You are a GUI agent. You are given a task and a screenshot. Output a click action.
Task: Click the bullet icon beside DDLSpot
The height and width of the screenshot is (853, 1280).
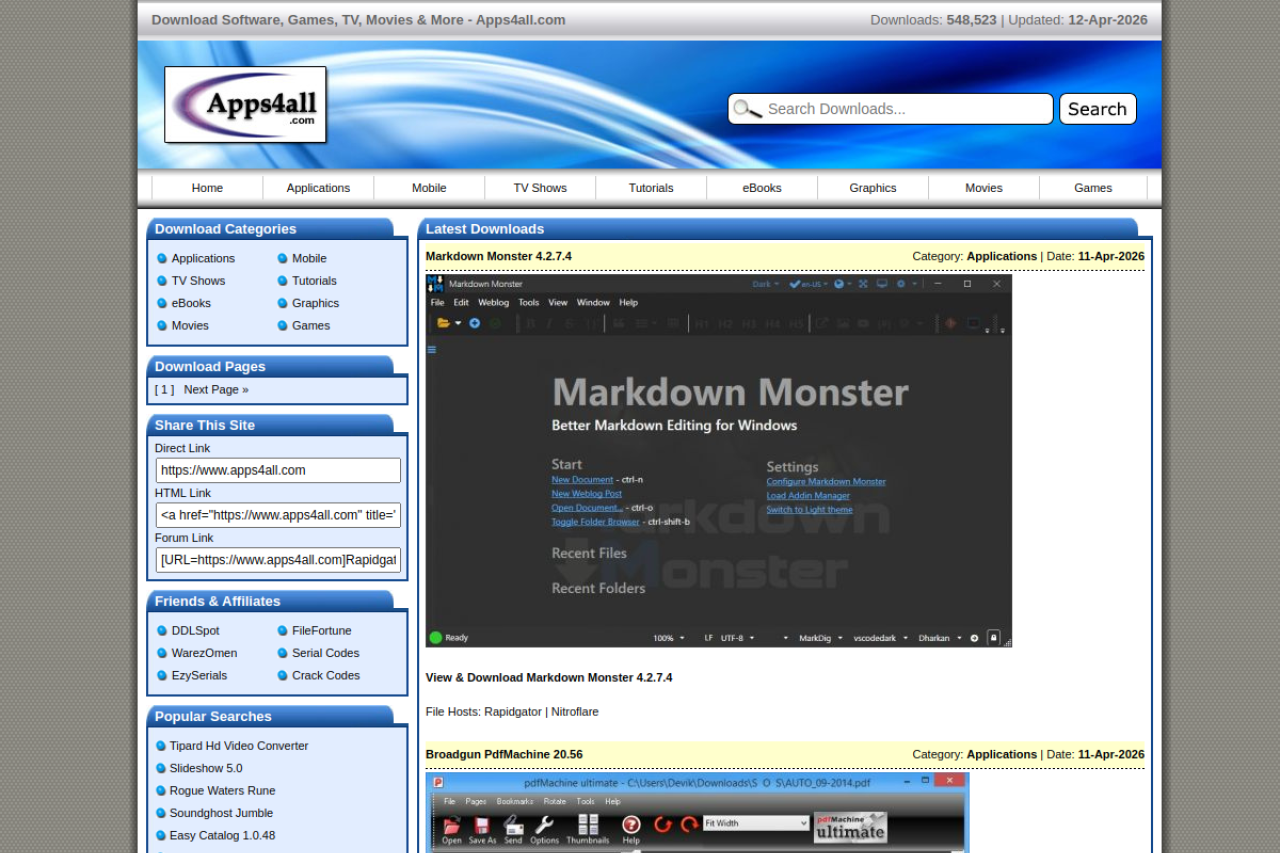(x=162, y=631)
